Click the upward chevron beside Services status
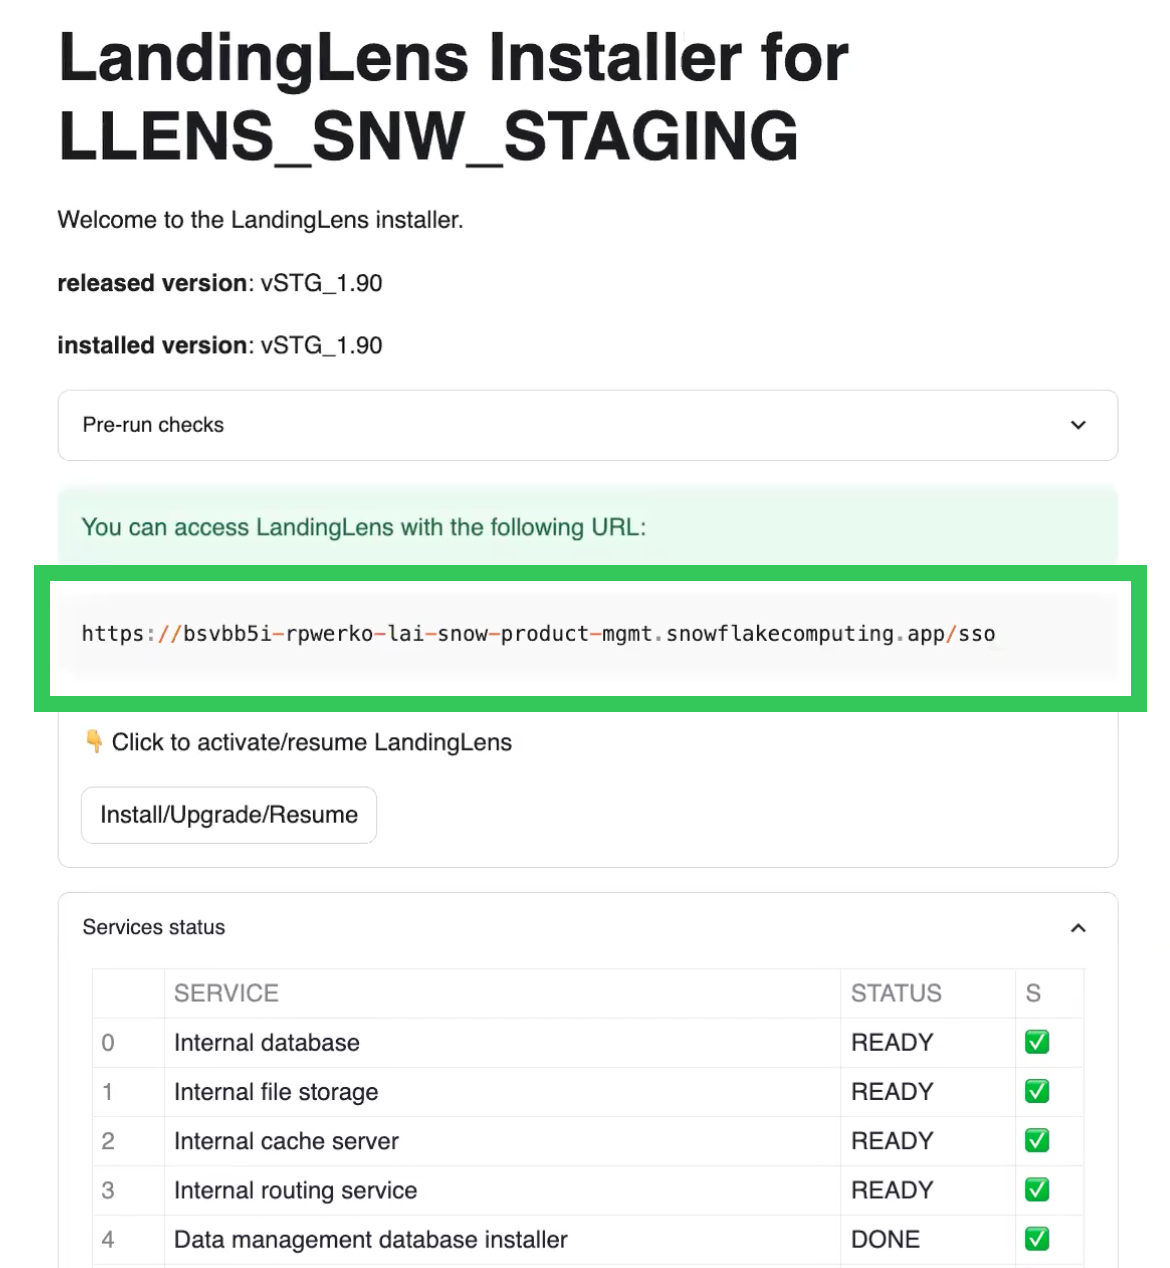Screen dimensions: 1170x1268 click(1078, 928)
